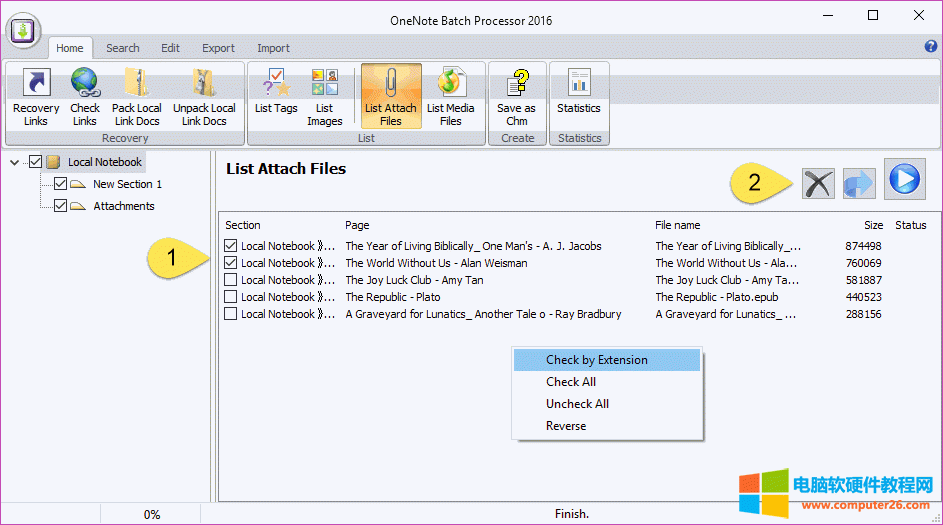
Task: Open the List Tags tool
Action: click(x=276, y=97)
